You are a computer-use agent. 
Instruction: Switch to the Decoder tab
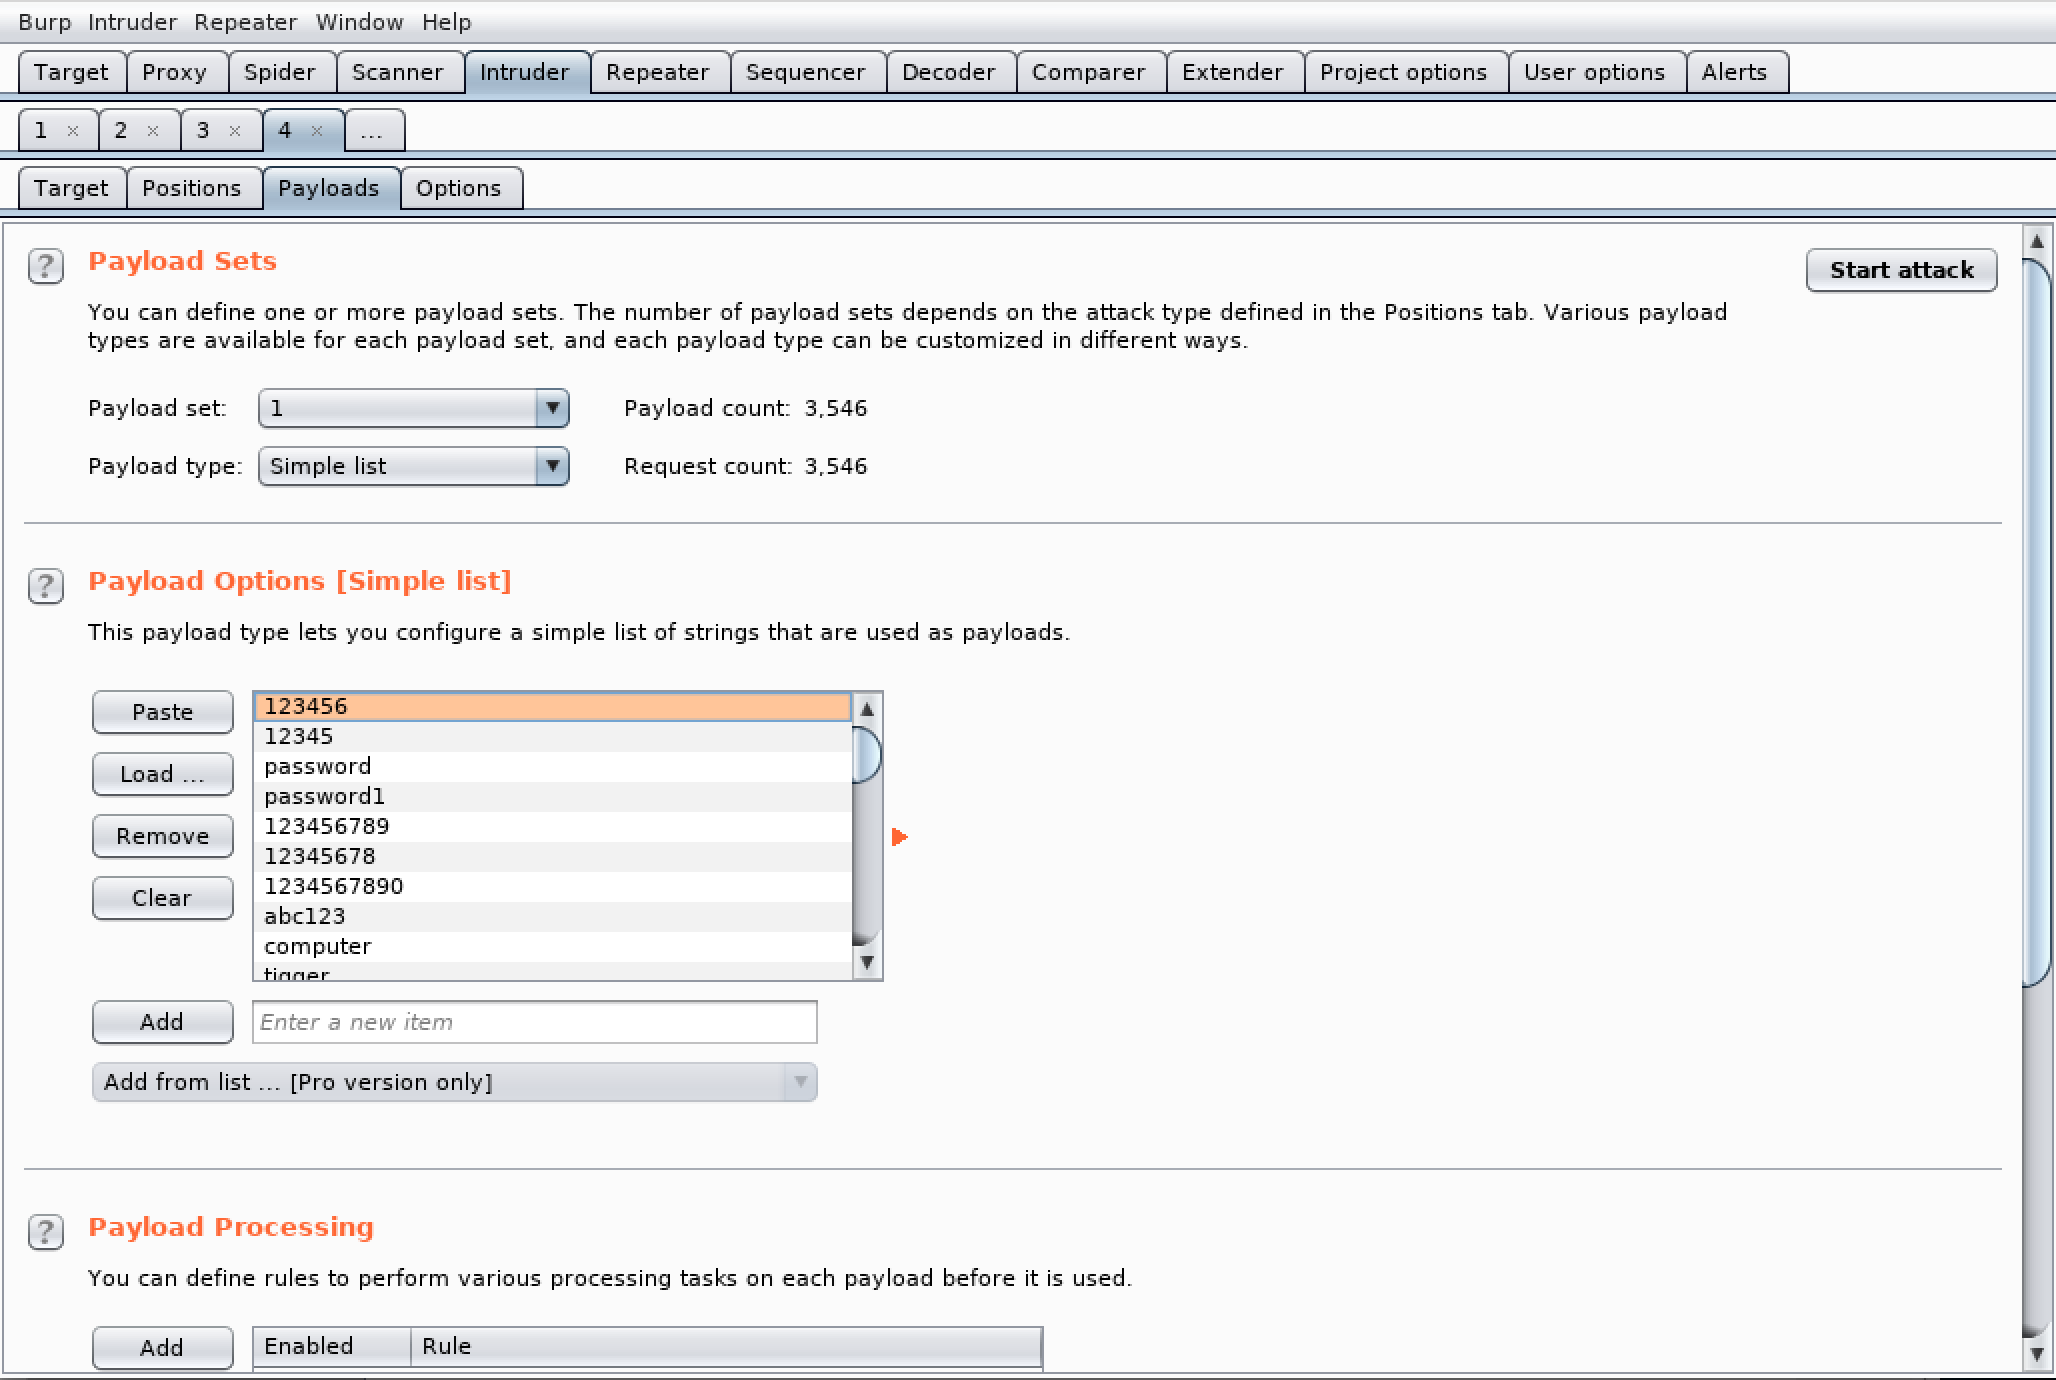[x=949, y=72]
